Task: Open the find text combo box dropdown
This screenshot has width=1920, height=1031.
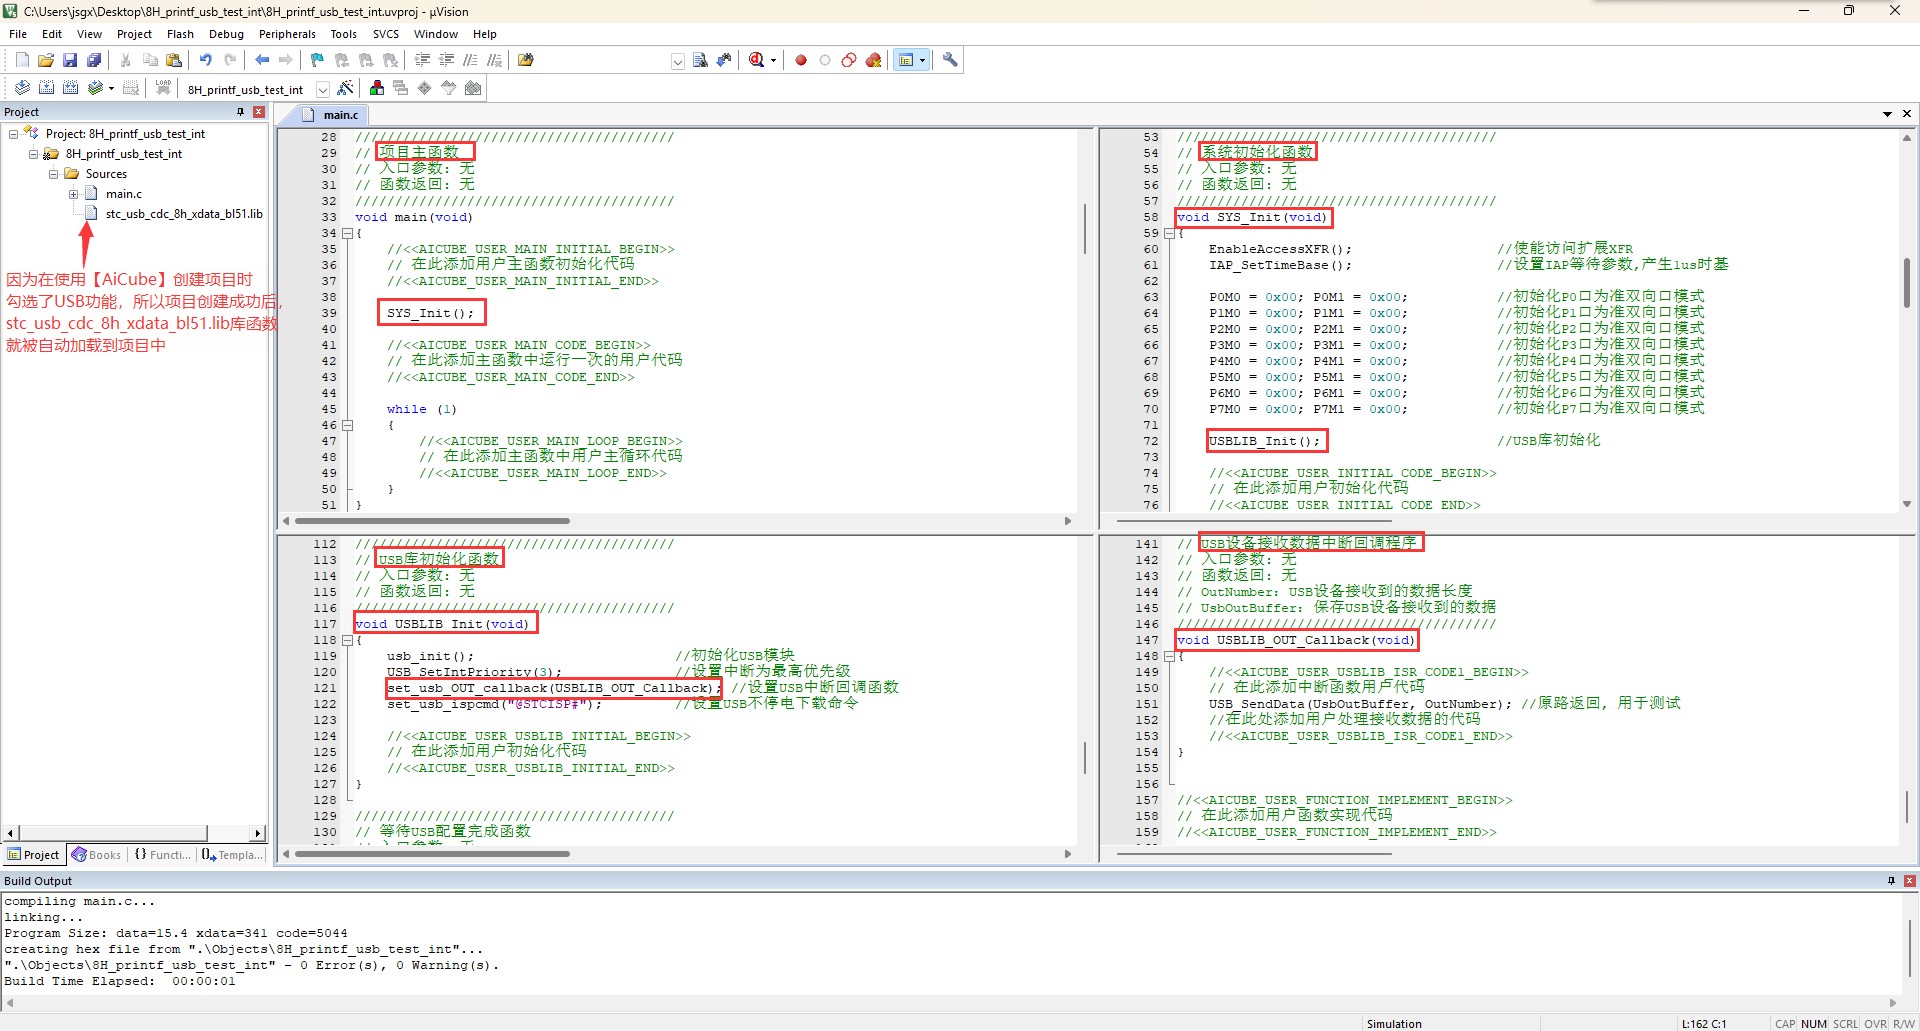Action: point(678,61)
